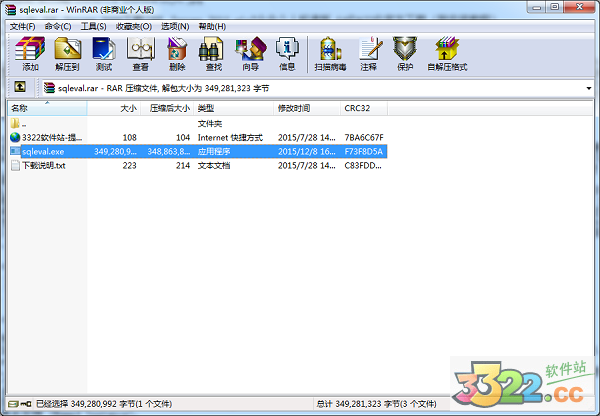Screen dimensions: 600x416
Task: Open the 收藏夹(O) menu
Action: click(134, 26)
